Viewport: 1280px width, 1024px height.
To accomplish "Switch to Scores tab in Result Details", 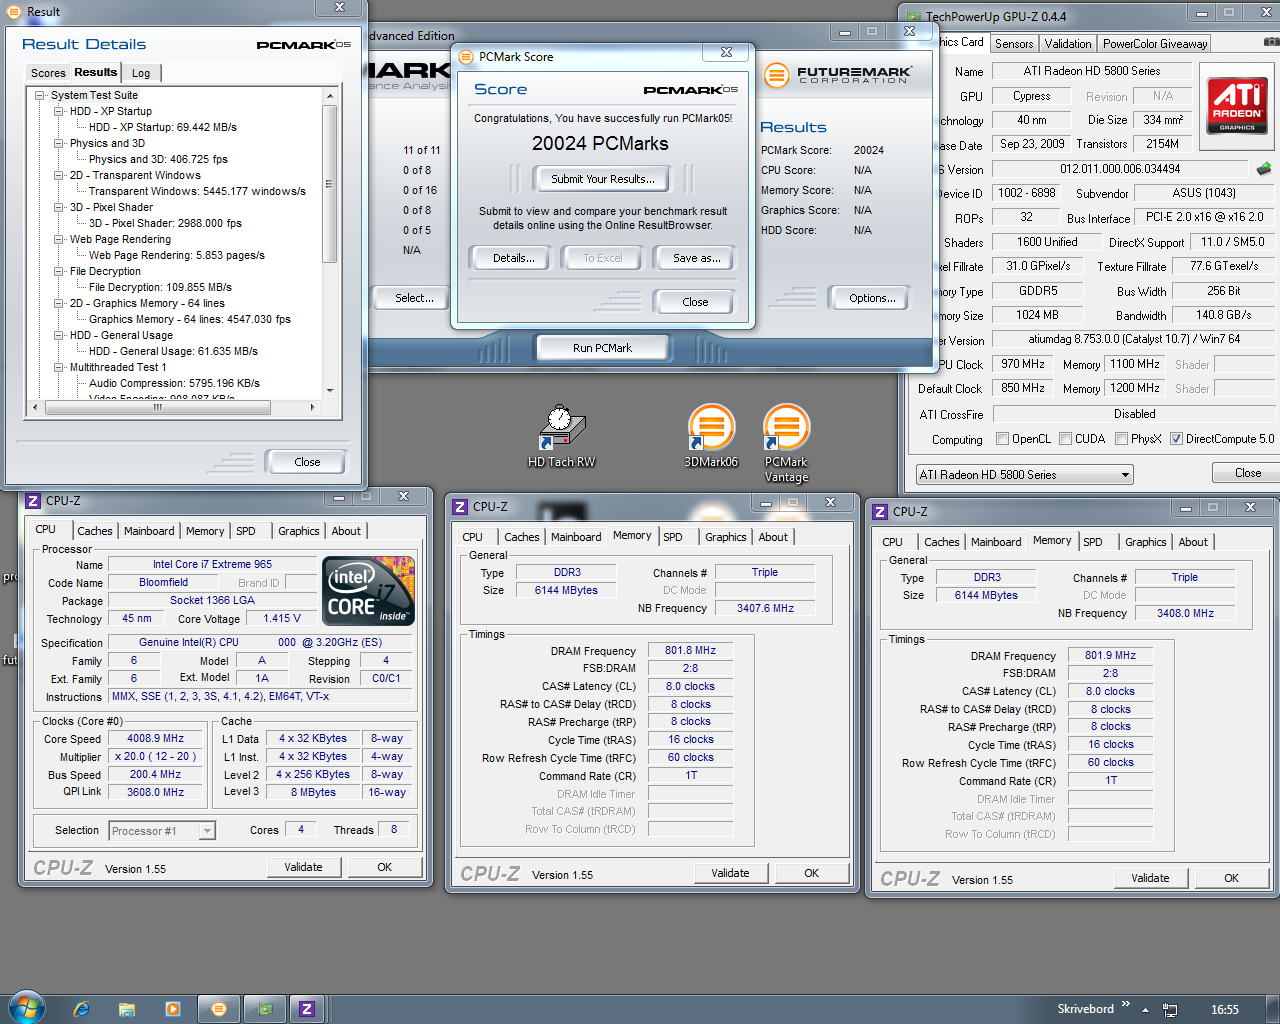I will point(48,73).
